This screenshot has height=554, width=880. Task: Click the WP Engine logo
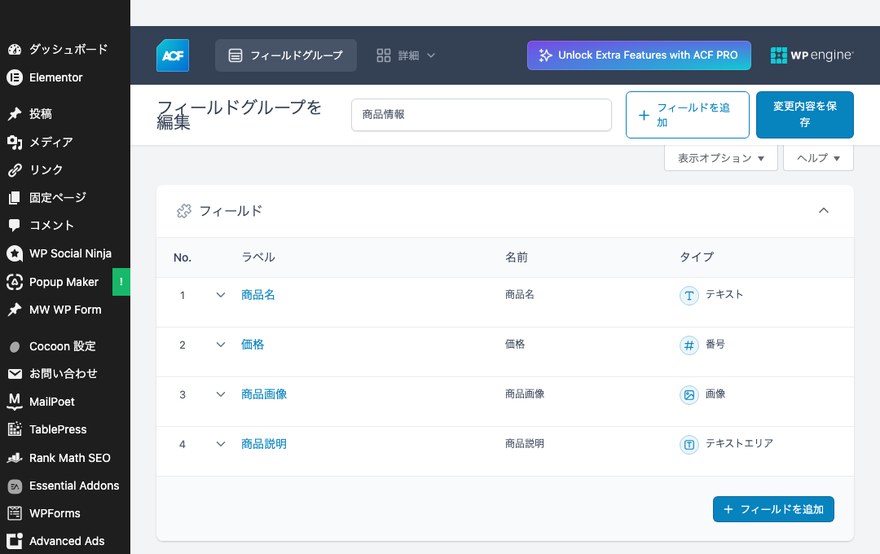click(x=812, y=55)
